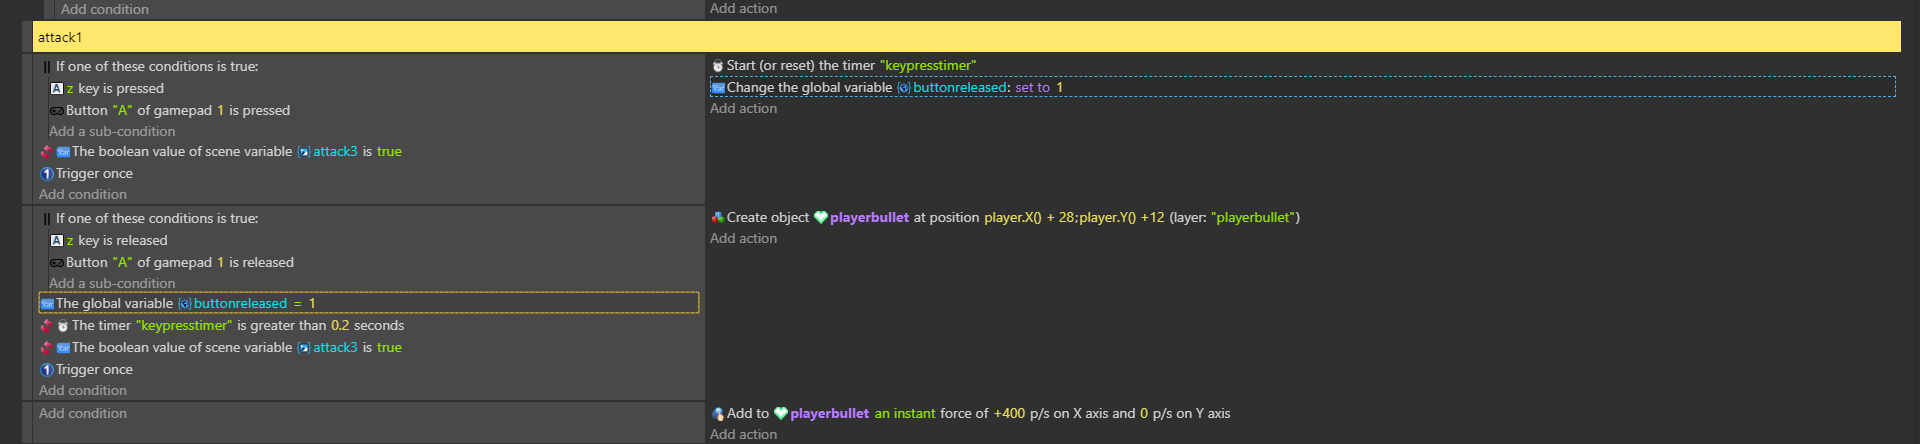Toggle invert icon on first attack3 is true condition
This screenshot has width=1920, height=444.
pyautogui.click(x=46, y=152)
